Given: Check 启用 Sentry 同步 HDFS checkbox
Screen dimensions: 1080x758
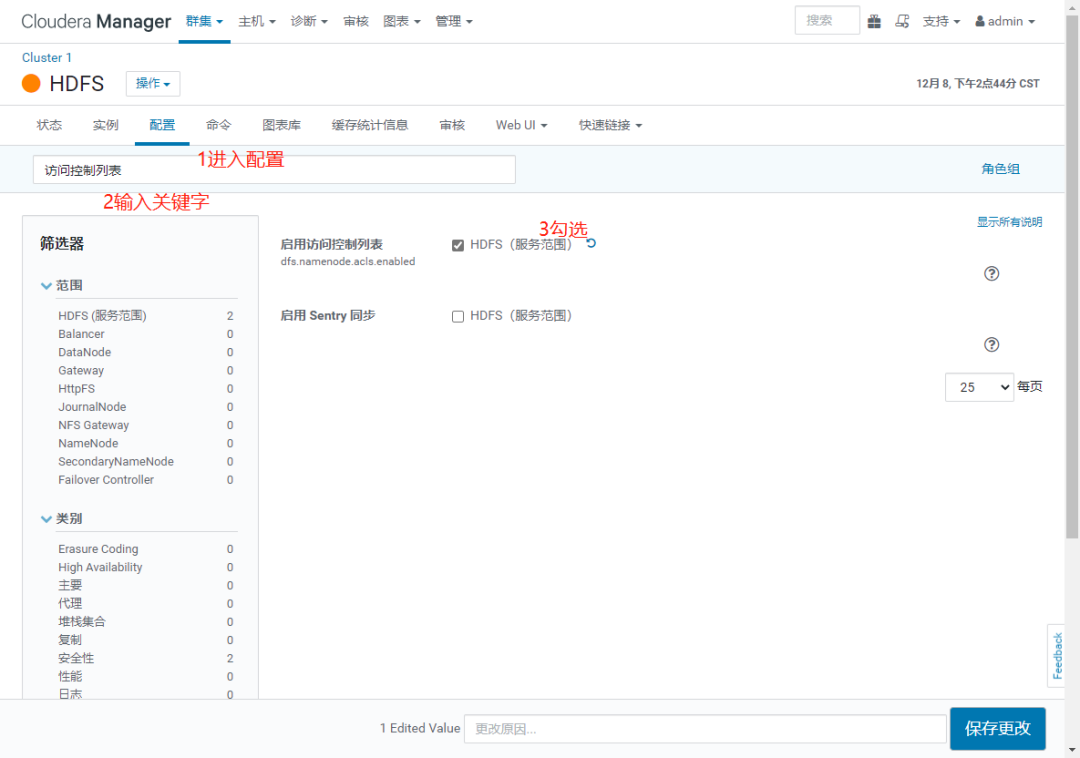Looking at the screenshot, I should coord(457,316).
